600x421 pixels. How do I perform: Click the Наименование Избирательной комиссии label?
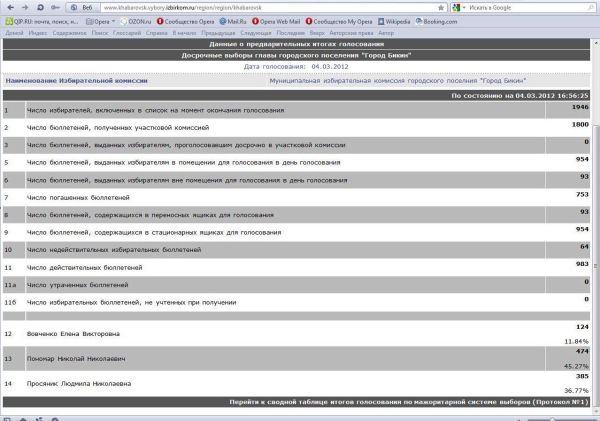(x=76, y=78)
